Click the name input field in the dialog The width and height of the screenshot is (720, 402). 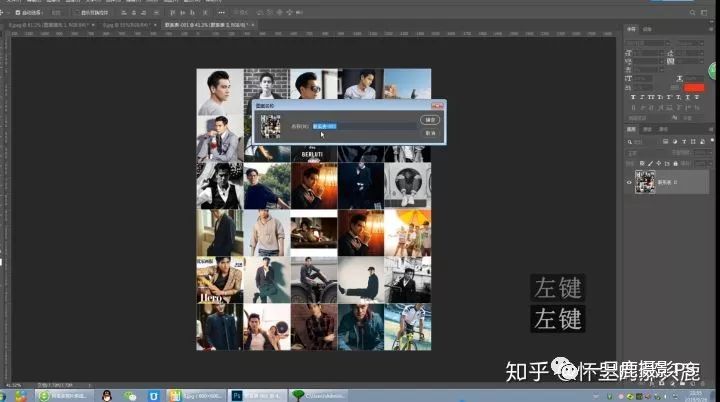pyautogui.click(x=365, y=126)
